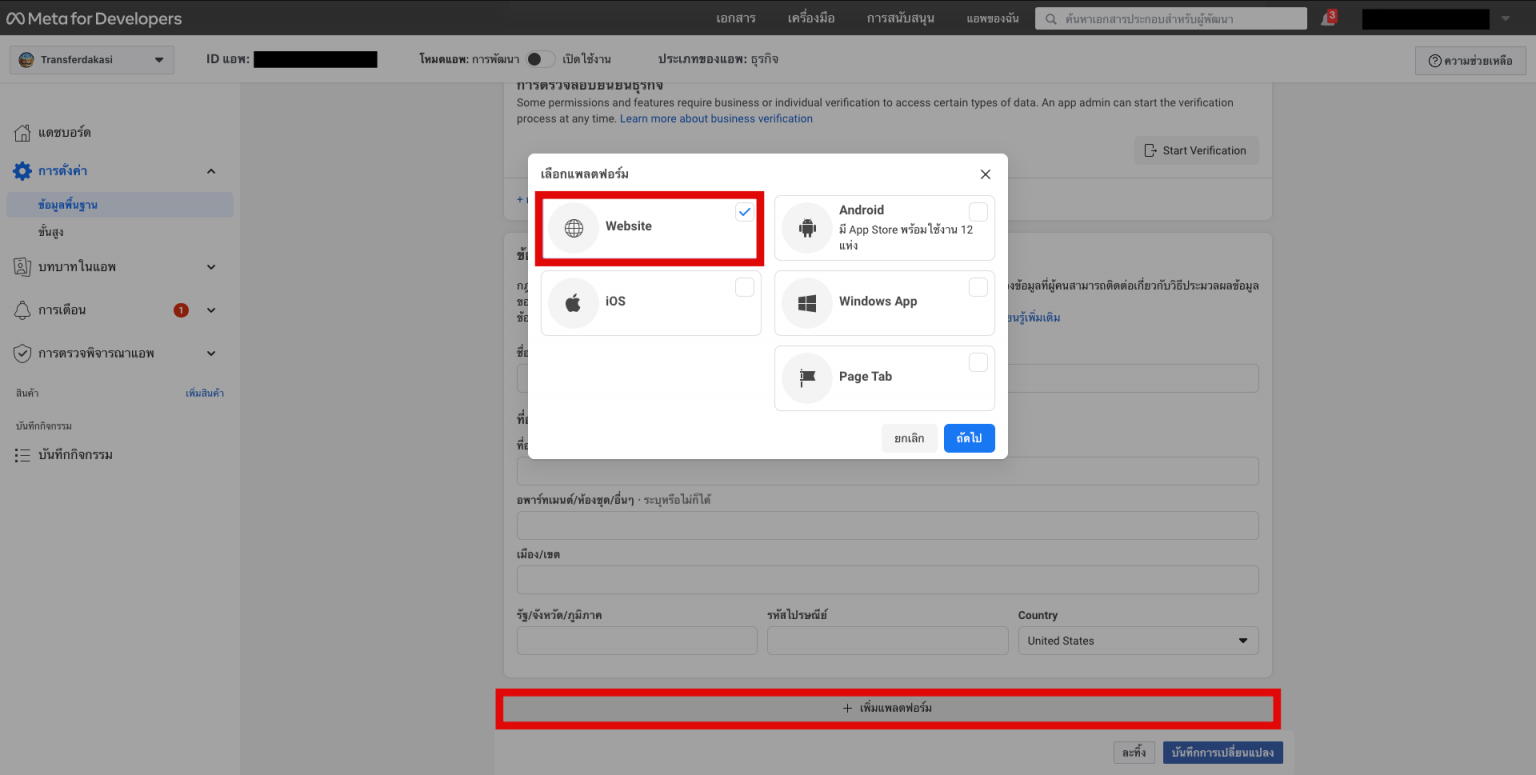
Task: Click the postal code input field
Action: [x=886, y=640]
